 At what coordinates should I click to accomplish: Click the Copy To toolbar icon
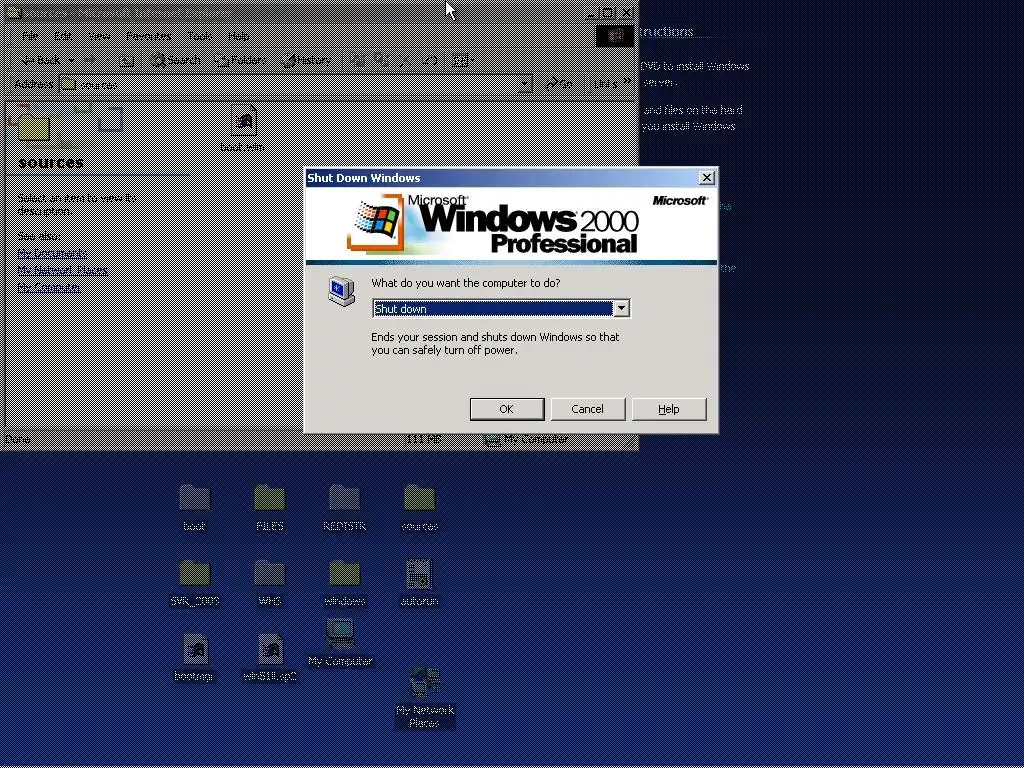pyautogui.click(x=381, y=61)
